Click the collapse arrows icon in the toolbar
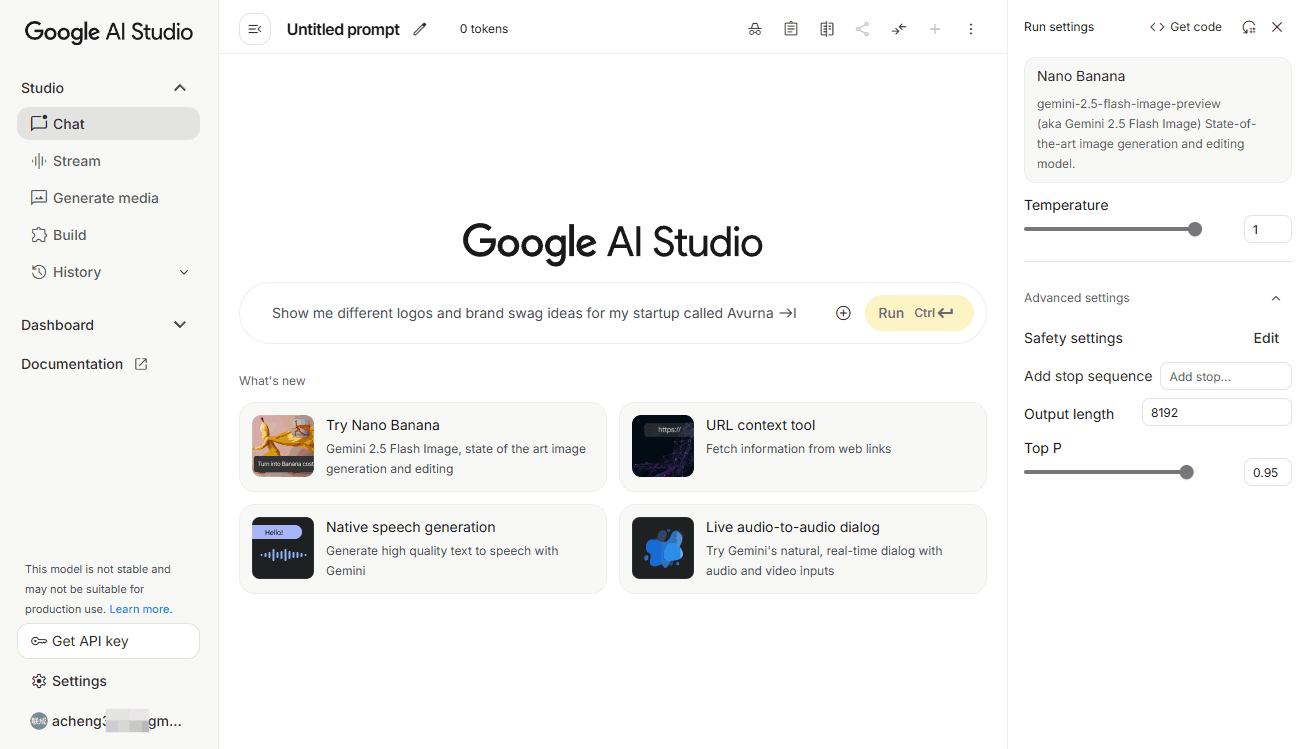This screenshot has height=749, width=1306. click(x=899, y=29)
